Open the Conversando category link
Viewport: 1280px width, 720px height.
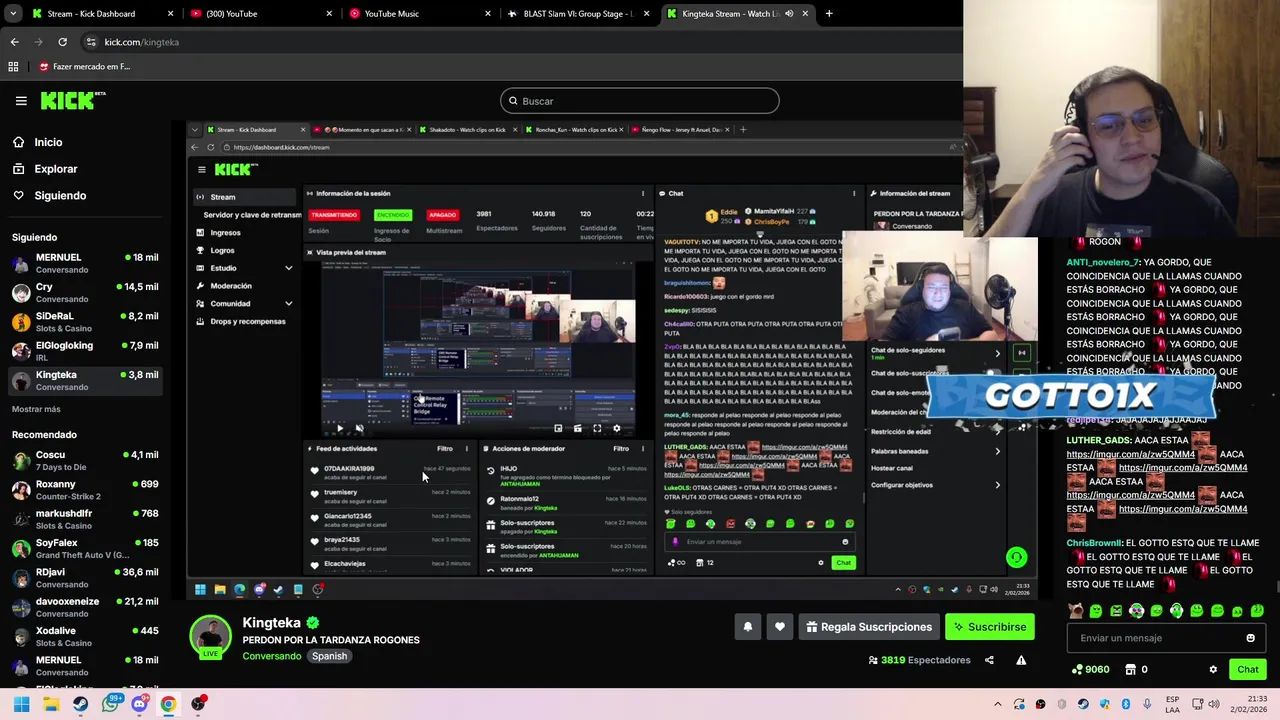click(271, 656)
